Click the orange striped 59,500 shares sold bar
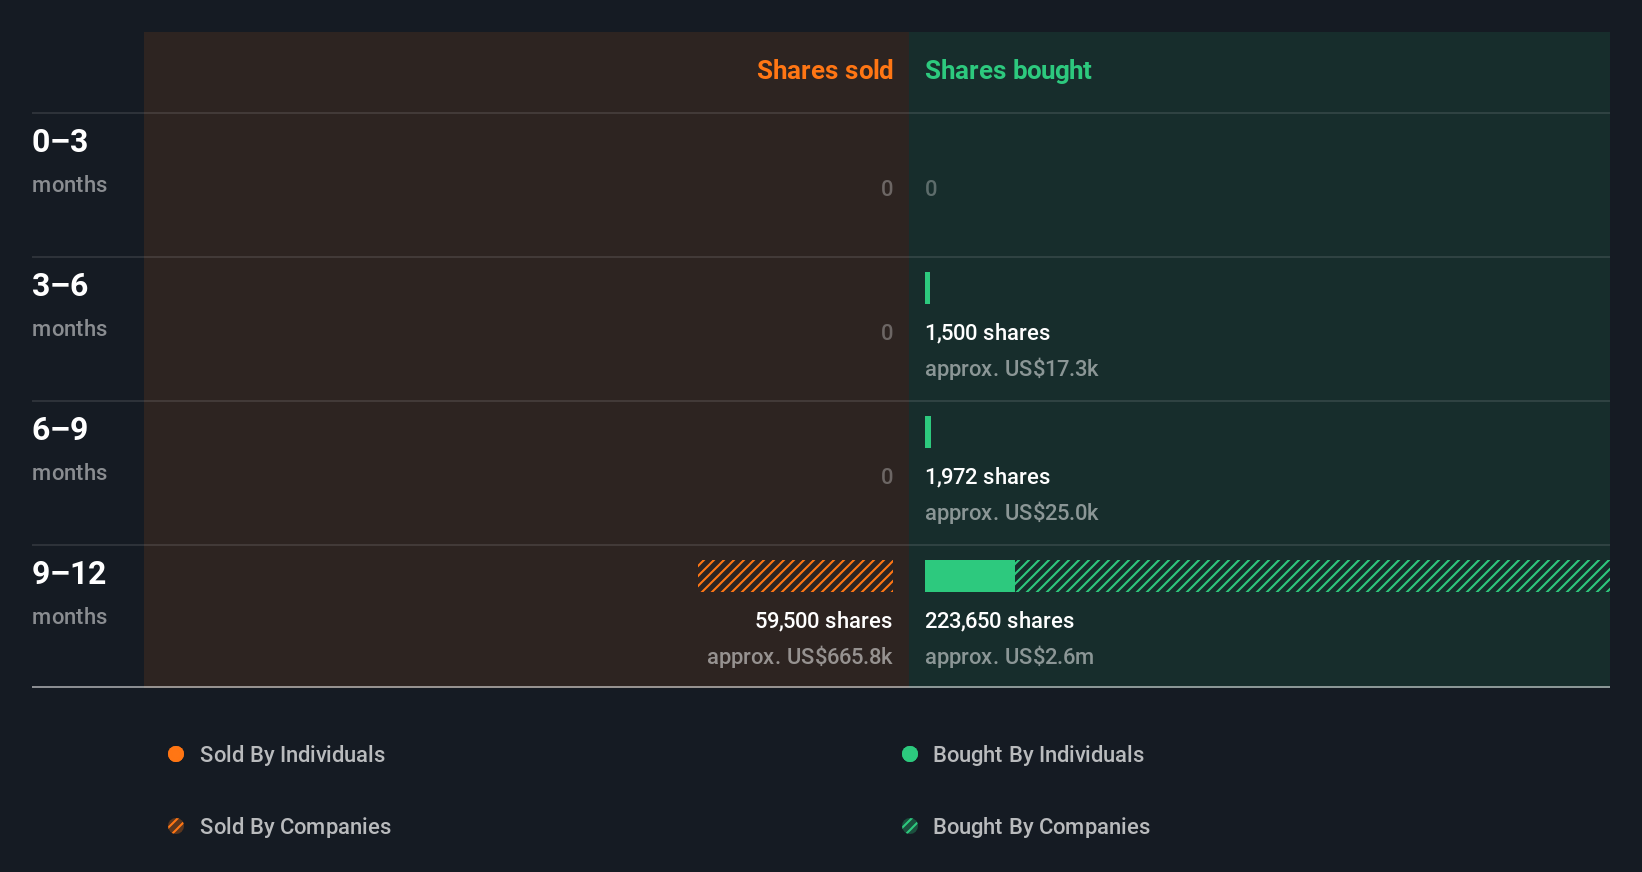Viewport: 1642px width, 872px height. [x=795, y=576]
